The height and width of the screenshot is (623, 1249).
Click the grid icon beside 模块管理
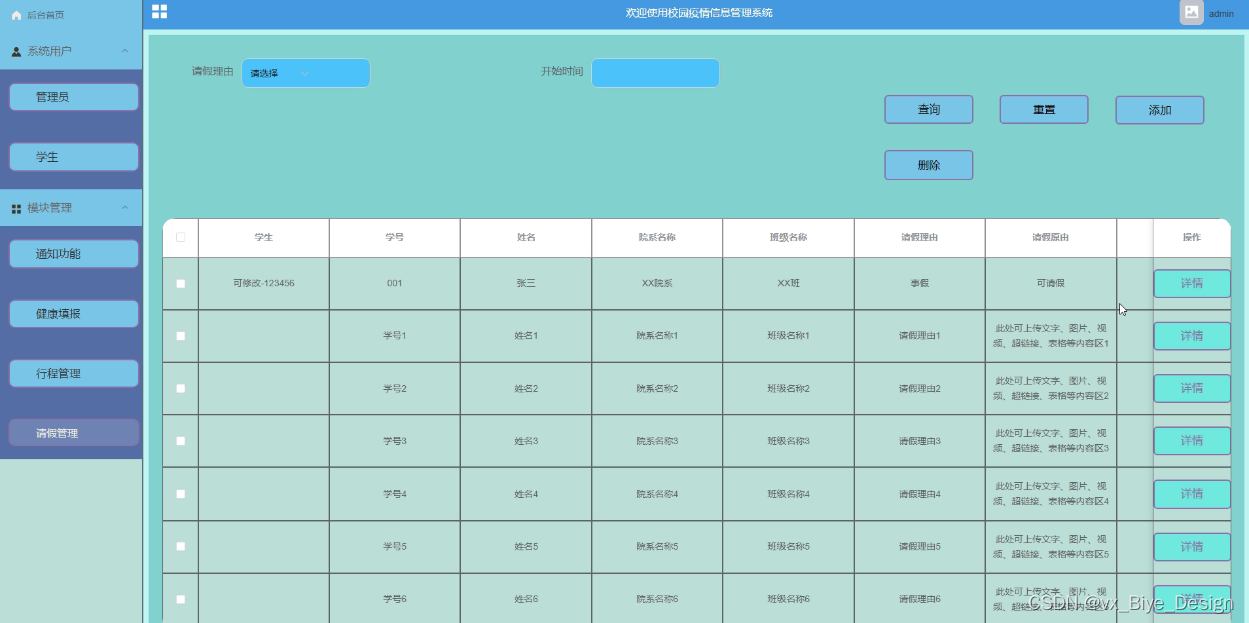pos(16,208)
